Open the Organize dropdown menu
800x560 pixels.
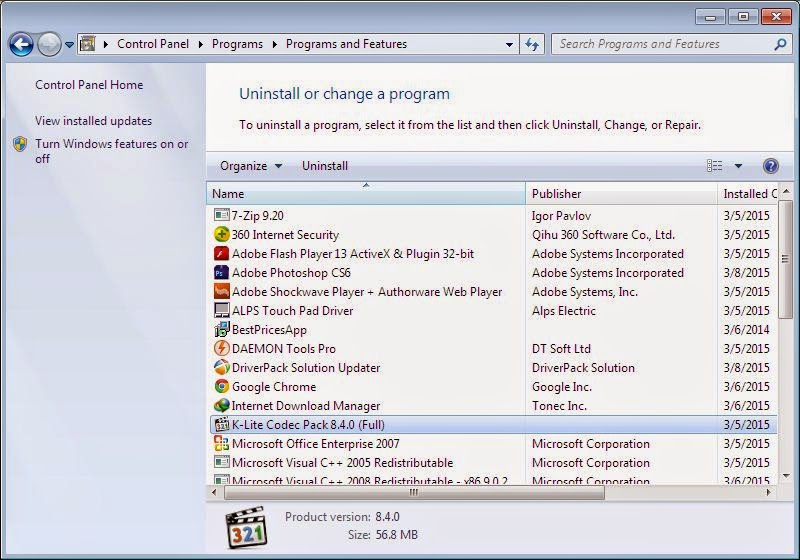(x=251, y=166)
